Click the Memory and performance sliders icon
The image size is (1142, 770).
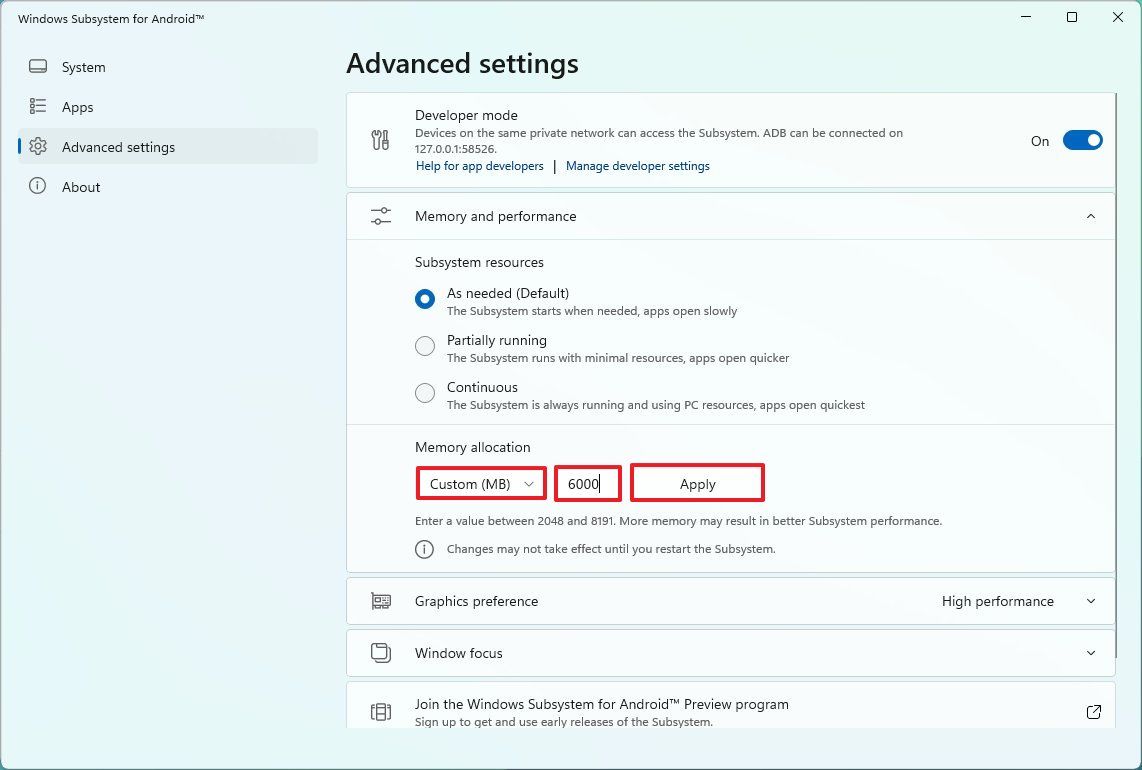click(x=380, y=215)
